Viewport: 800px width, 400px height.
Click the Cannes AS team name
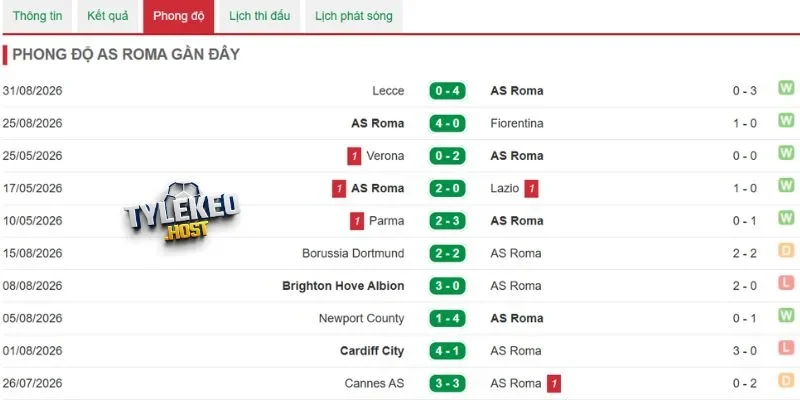click(x=374, y=383)
